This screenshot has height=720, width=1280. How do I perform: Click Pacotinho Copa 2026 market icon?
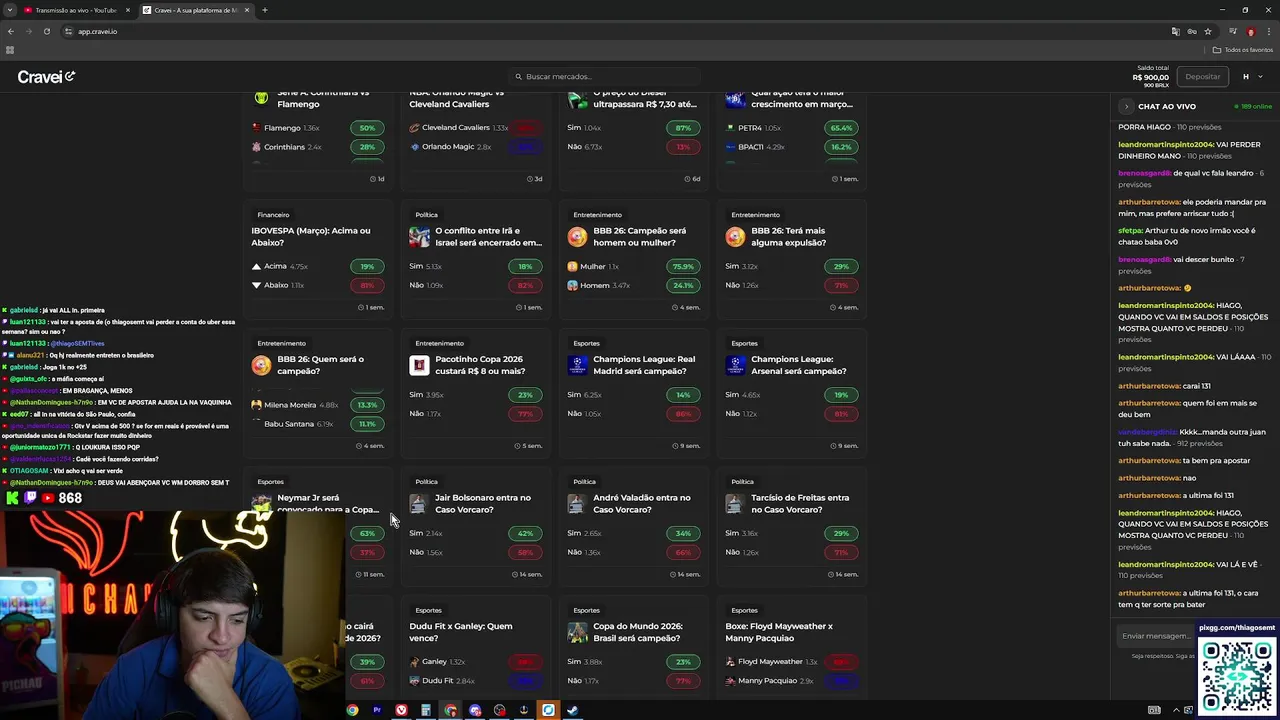click(419, 366)
